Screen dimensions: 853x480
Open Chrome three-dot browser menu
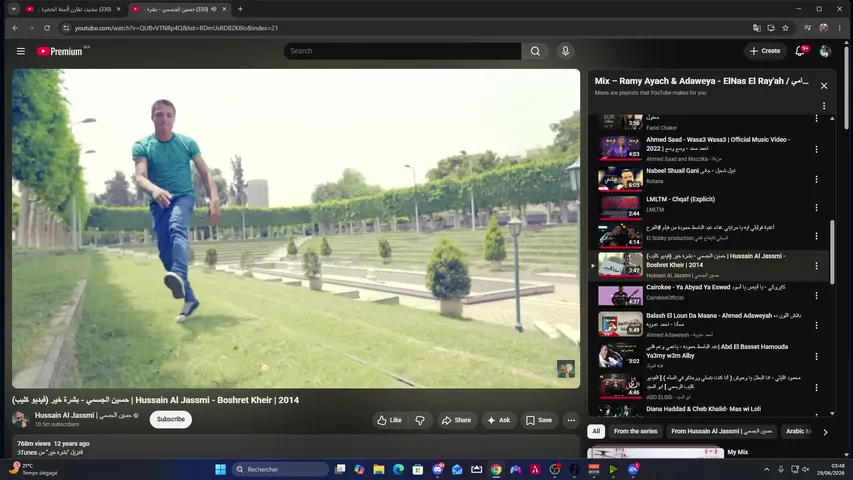[840, 28]
